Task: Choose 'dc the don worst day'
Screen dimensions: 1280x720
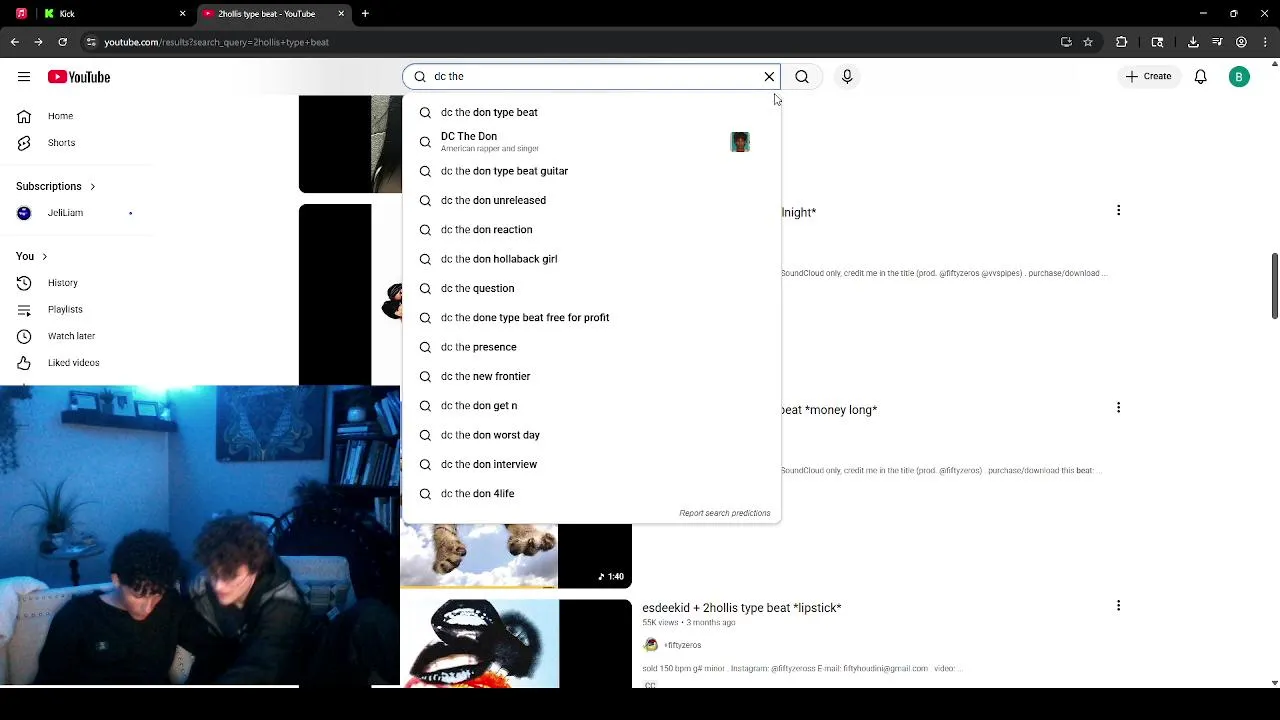Action: point(591,435)
